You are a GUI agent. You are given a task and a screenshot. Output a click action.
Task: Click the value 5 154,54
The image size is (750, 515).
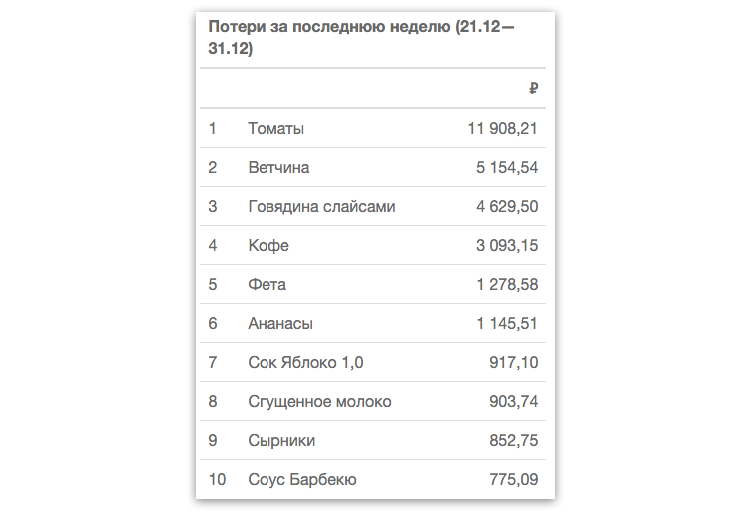tap(507, 168)
